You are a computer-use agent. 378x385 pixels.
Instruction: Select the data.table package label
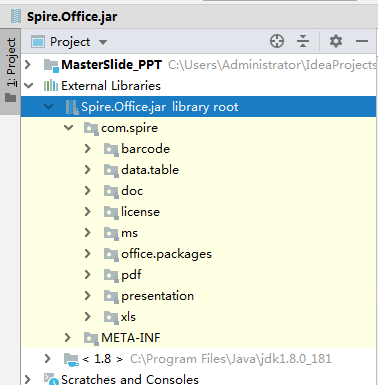[150, 170]
